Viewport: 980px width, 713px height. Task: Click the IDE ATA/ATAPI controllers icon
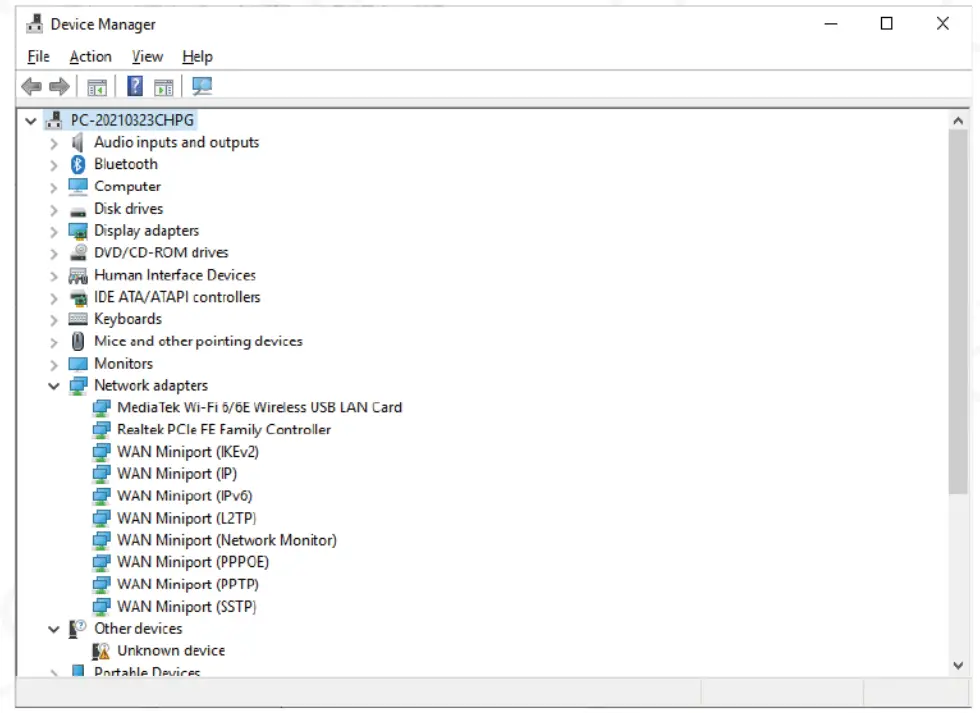coord(78,298)
